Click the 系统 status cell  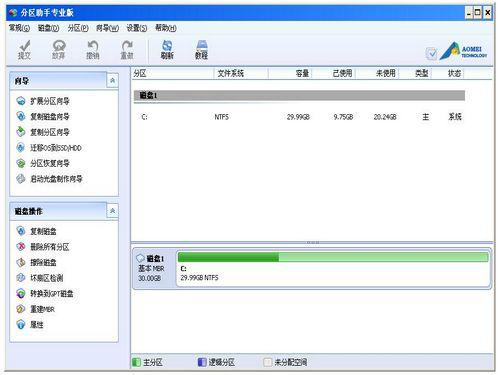pyautogui.click(x=455, y=117)
